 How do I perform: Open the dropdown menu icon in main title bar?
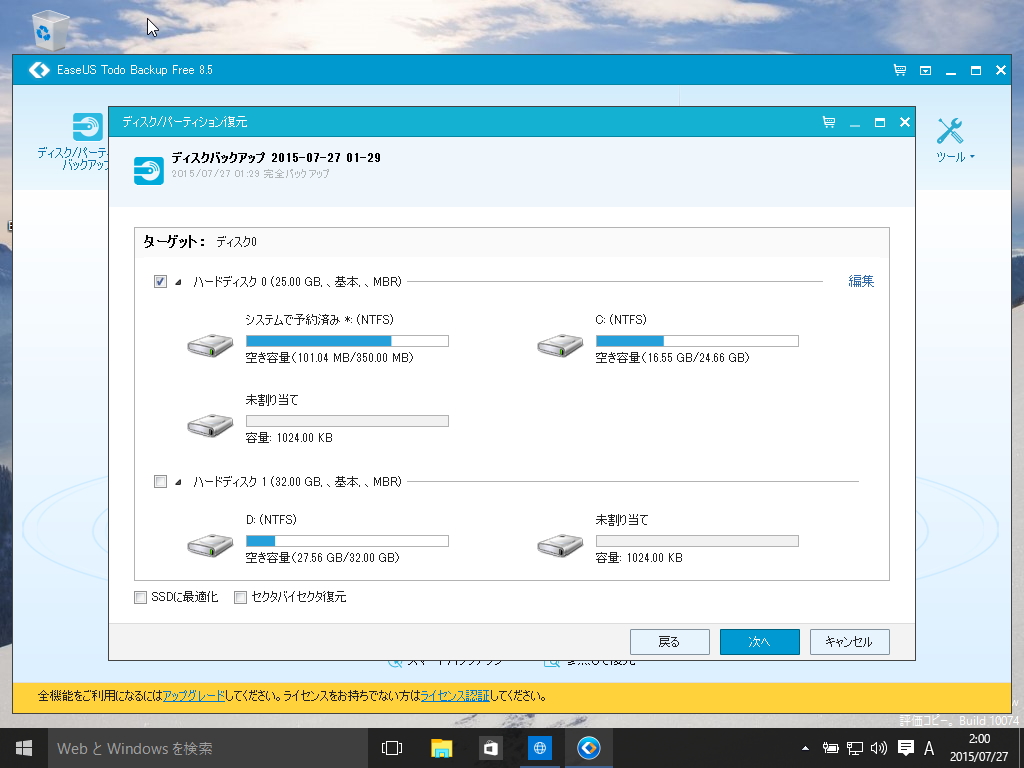click(x=925, y=71)
